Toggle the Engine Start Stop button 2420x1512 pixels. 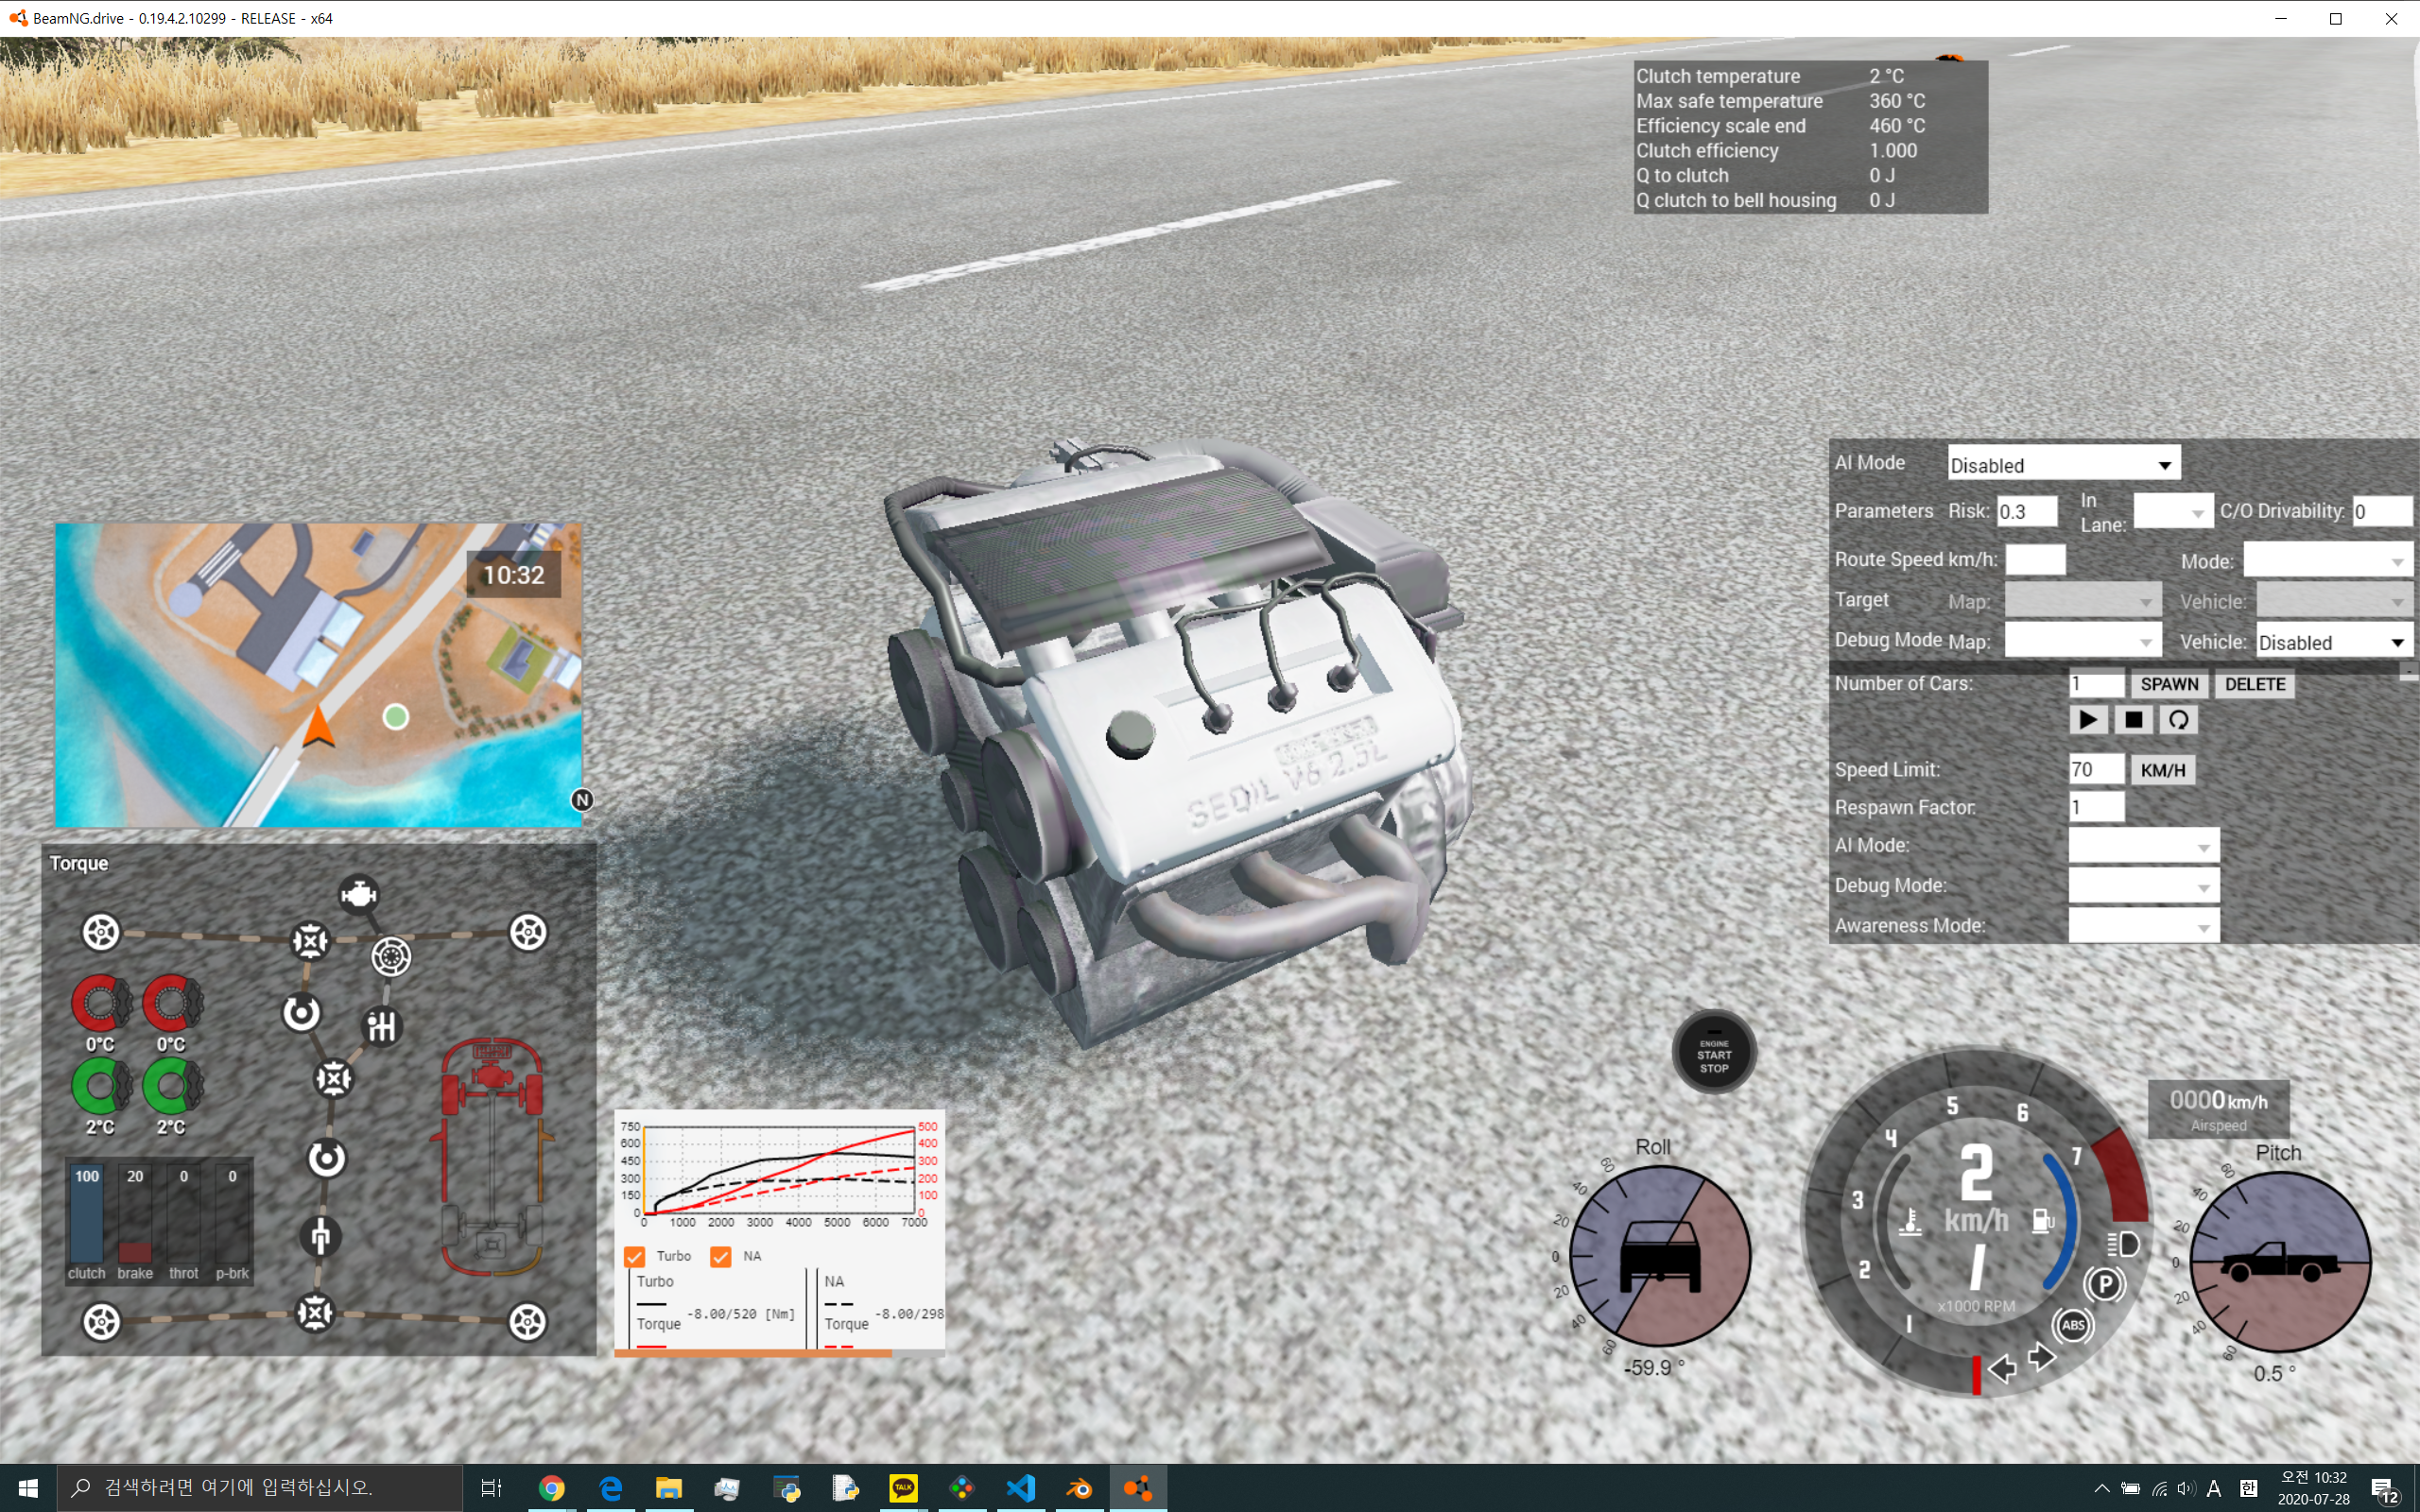point(1714,1052)
